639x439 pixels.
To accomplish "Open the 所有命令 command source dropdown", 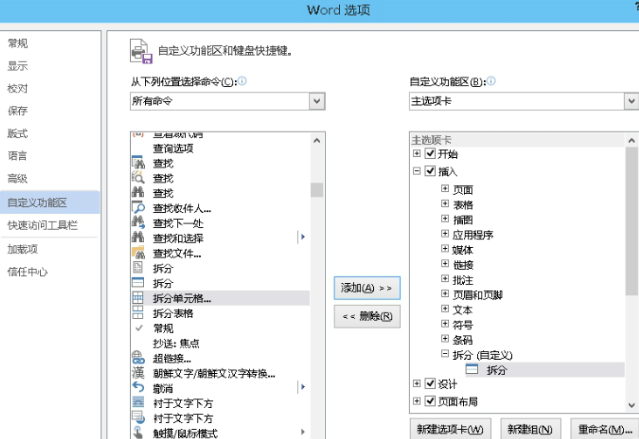I will click(x=317, y=101).
